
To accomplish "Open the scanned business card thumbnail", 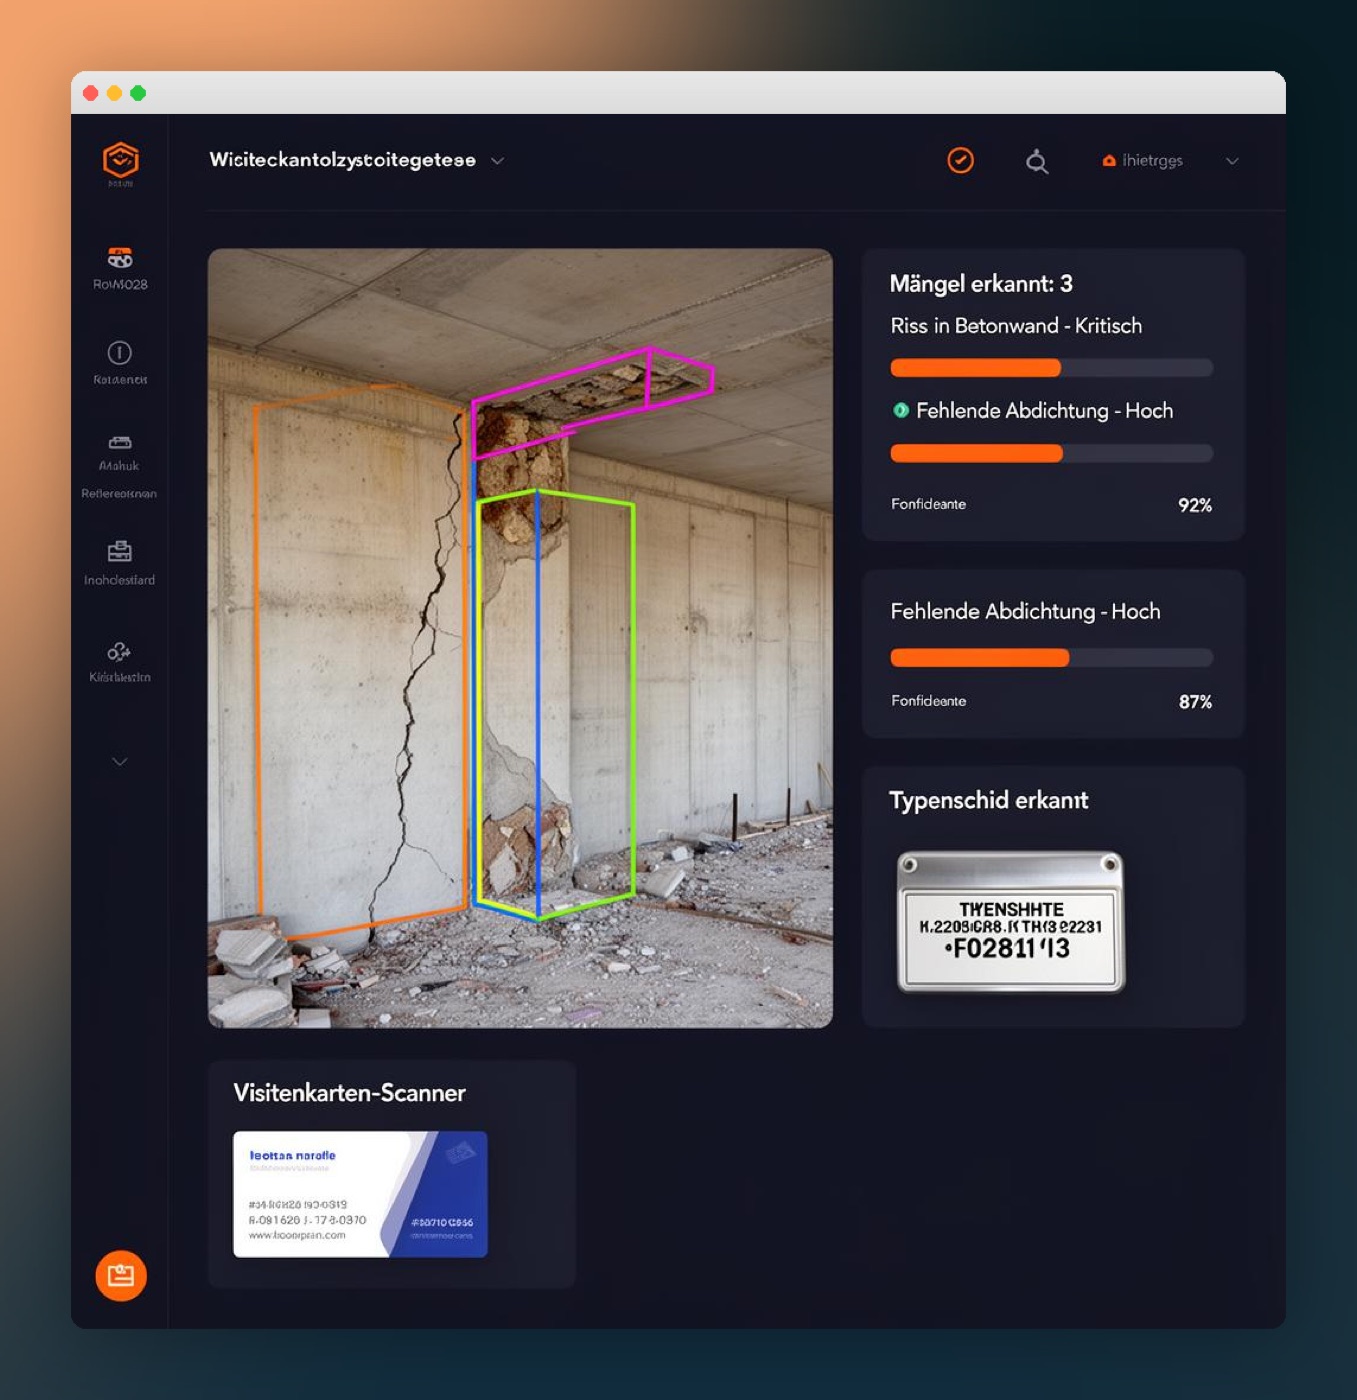I will point(360,1194).
